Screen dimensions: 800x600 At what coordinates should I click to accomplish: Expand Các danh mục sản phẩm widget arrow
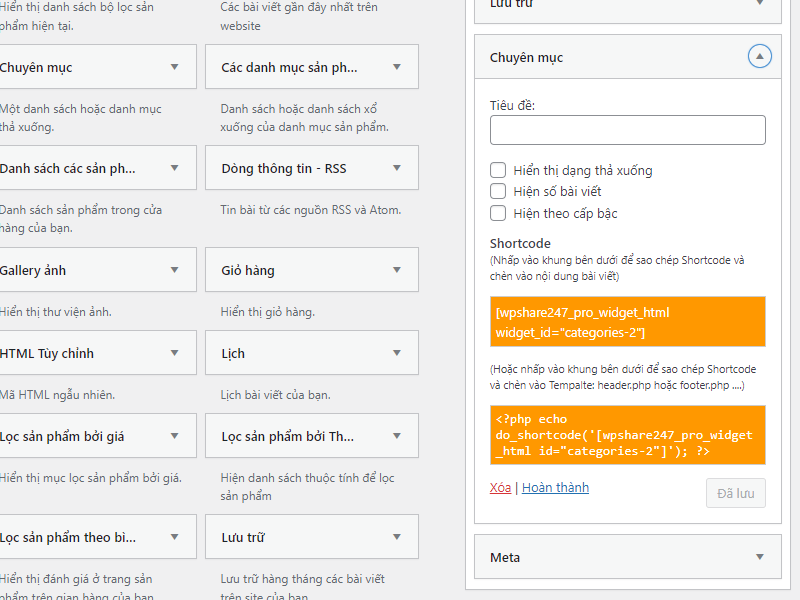coord(397,67)
